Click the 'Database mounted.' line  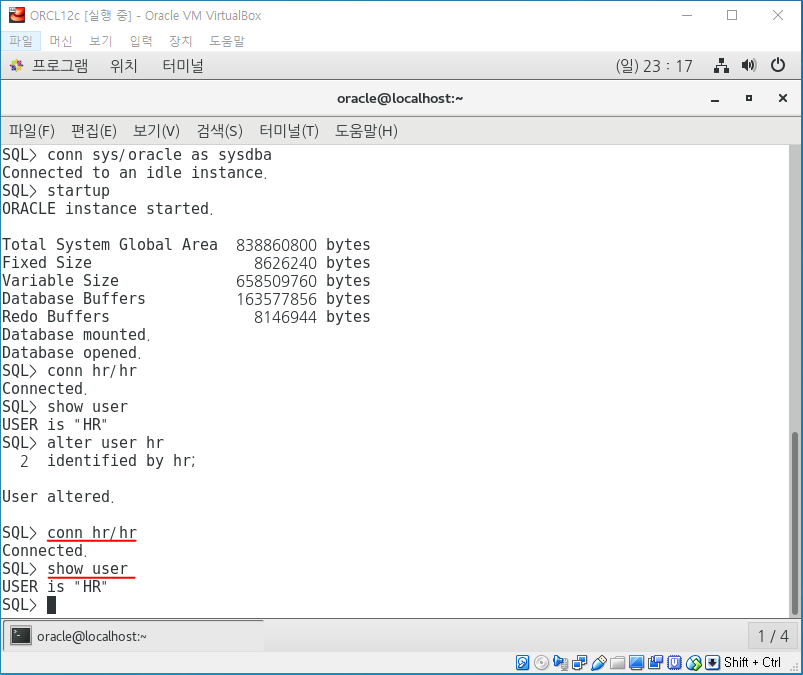pos(76,334)
